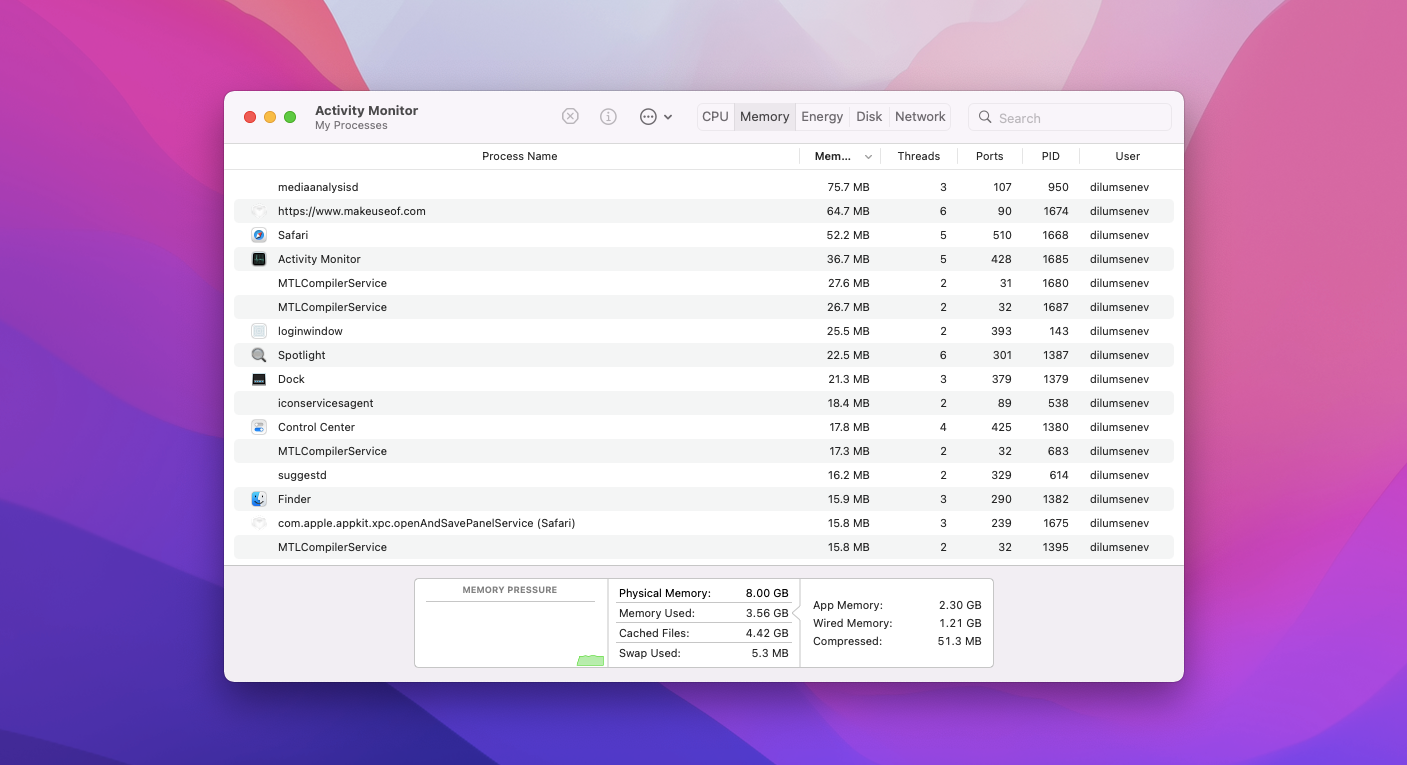Open process info using the (i) toolbar icon
Image resolution: width=1407 pixels, height=765 pixels.
click(x=608, y=116)
